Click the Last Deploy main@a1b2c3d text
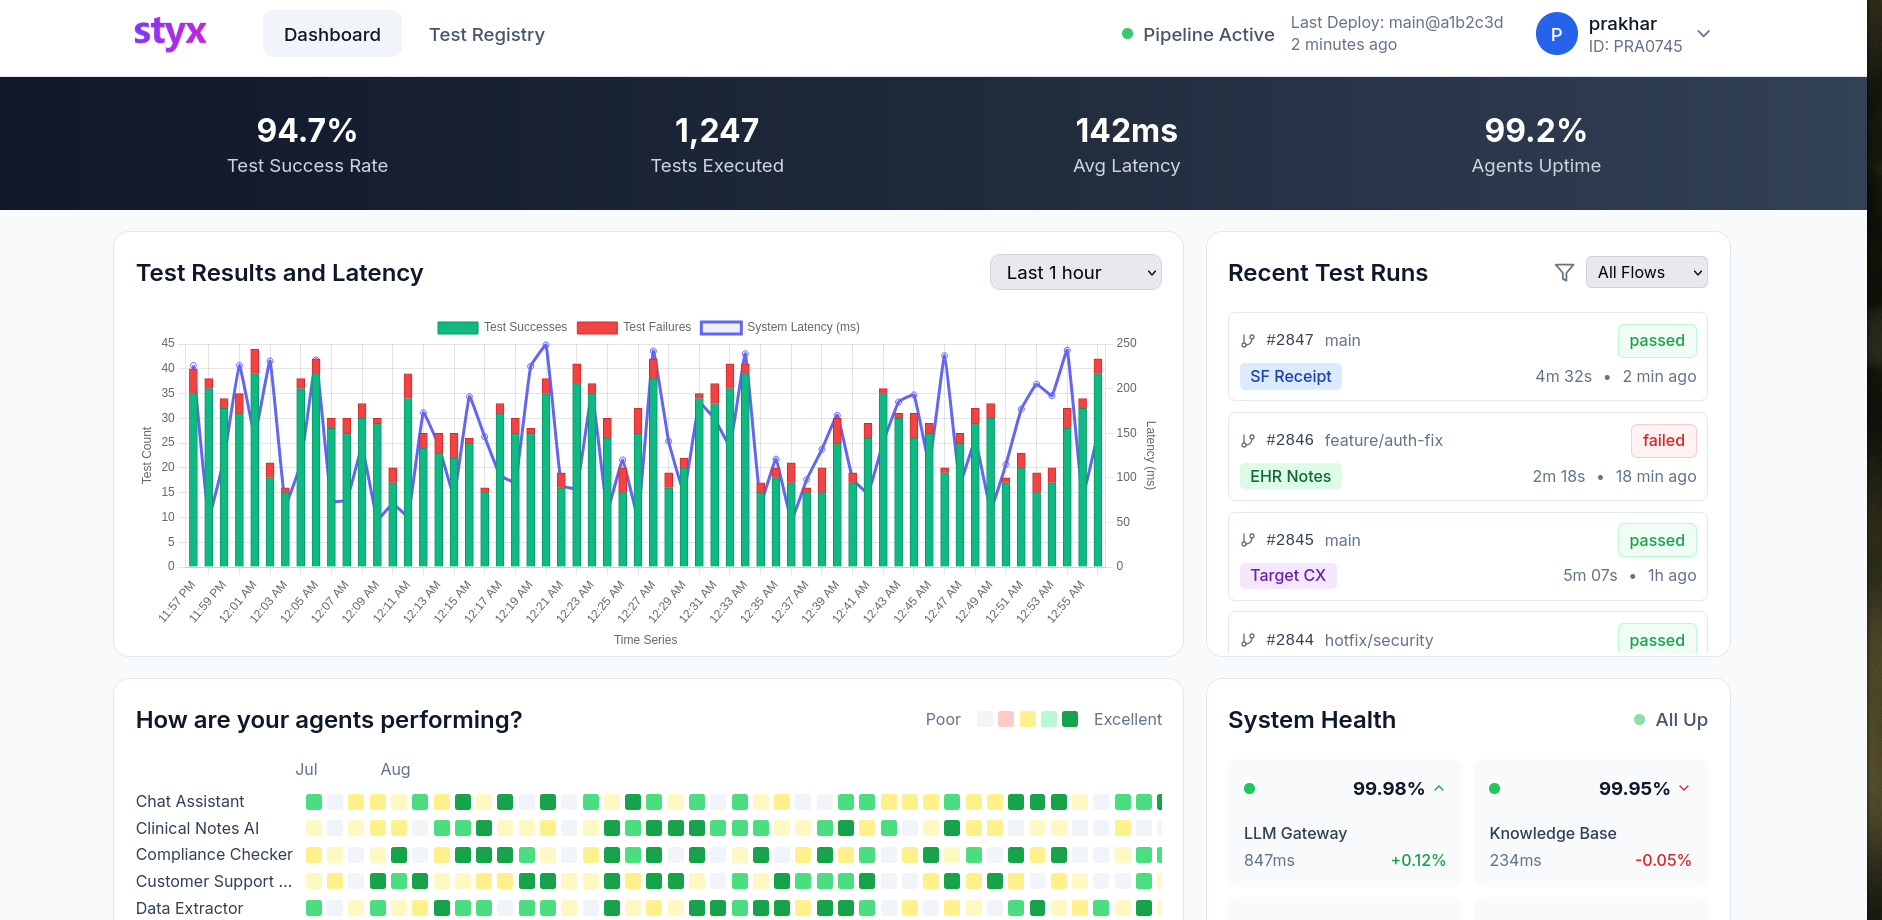This screenshot has height=920, width=1882. pyautogui.click(x=1397, y=22)
